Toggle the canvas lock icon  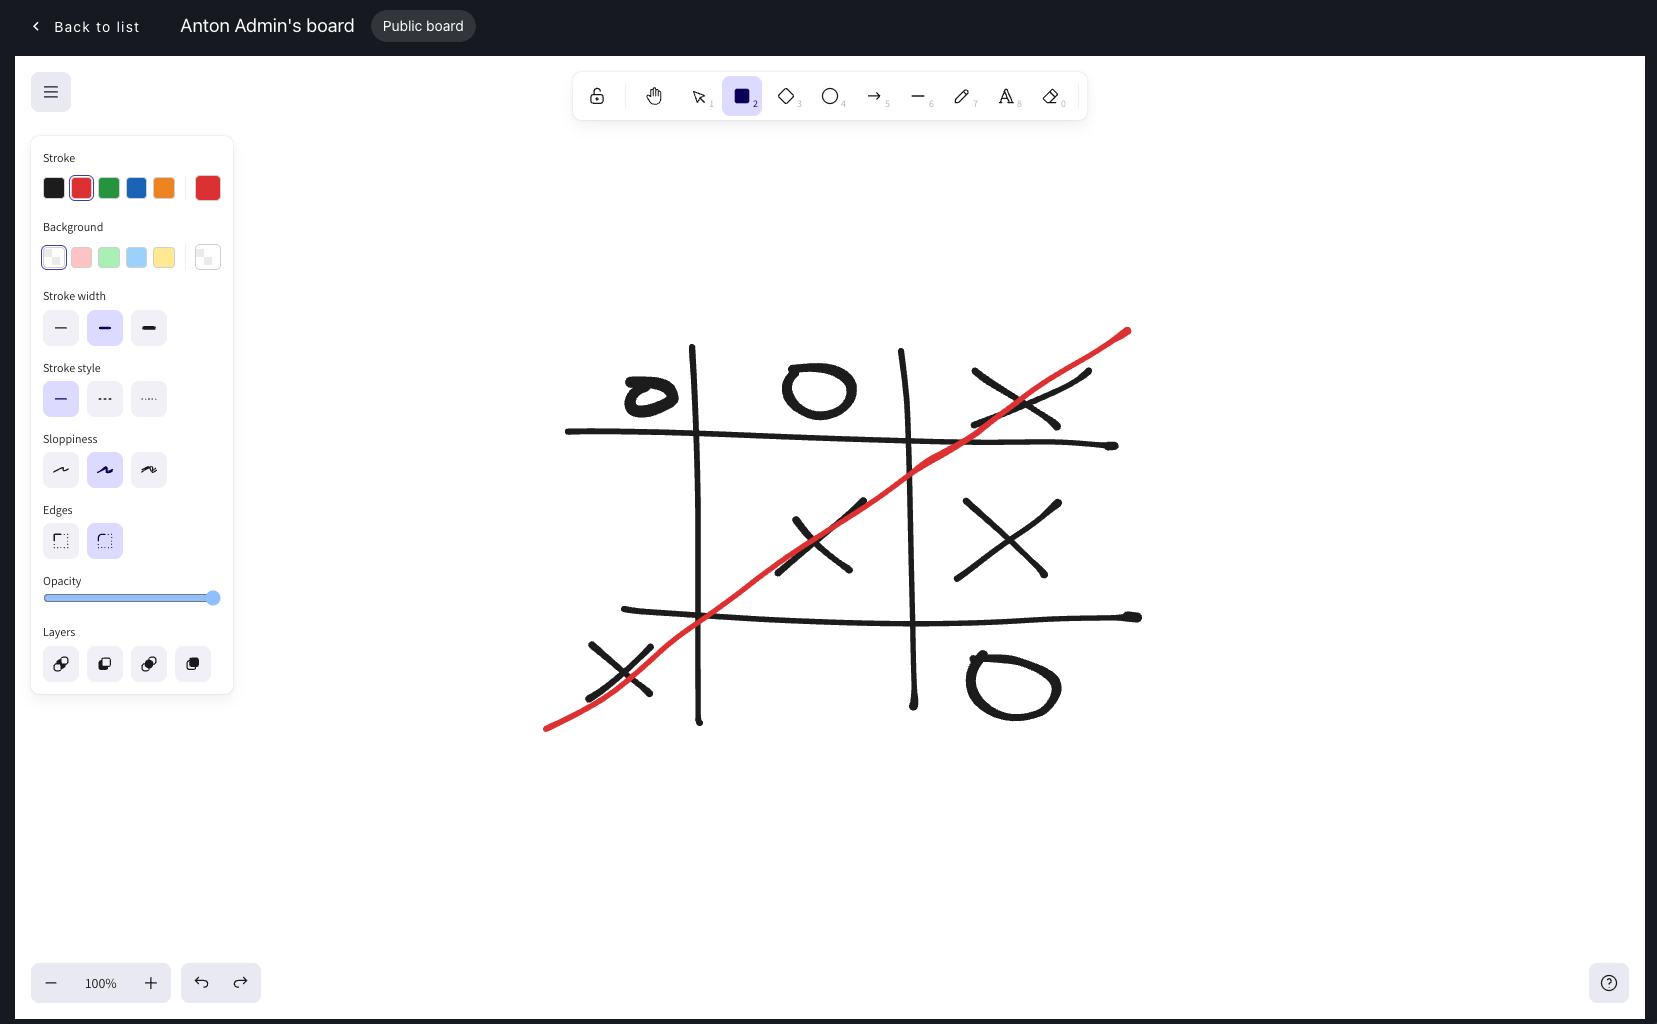point(597,96)
